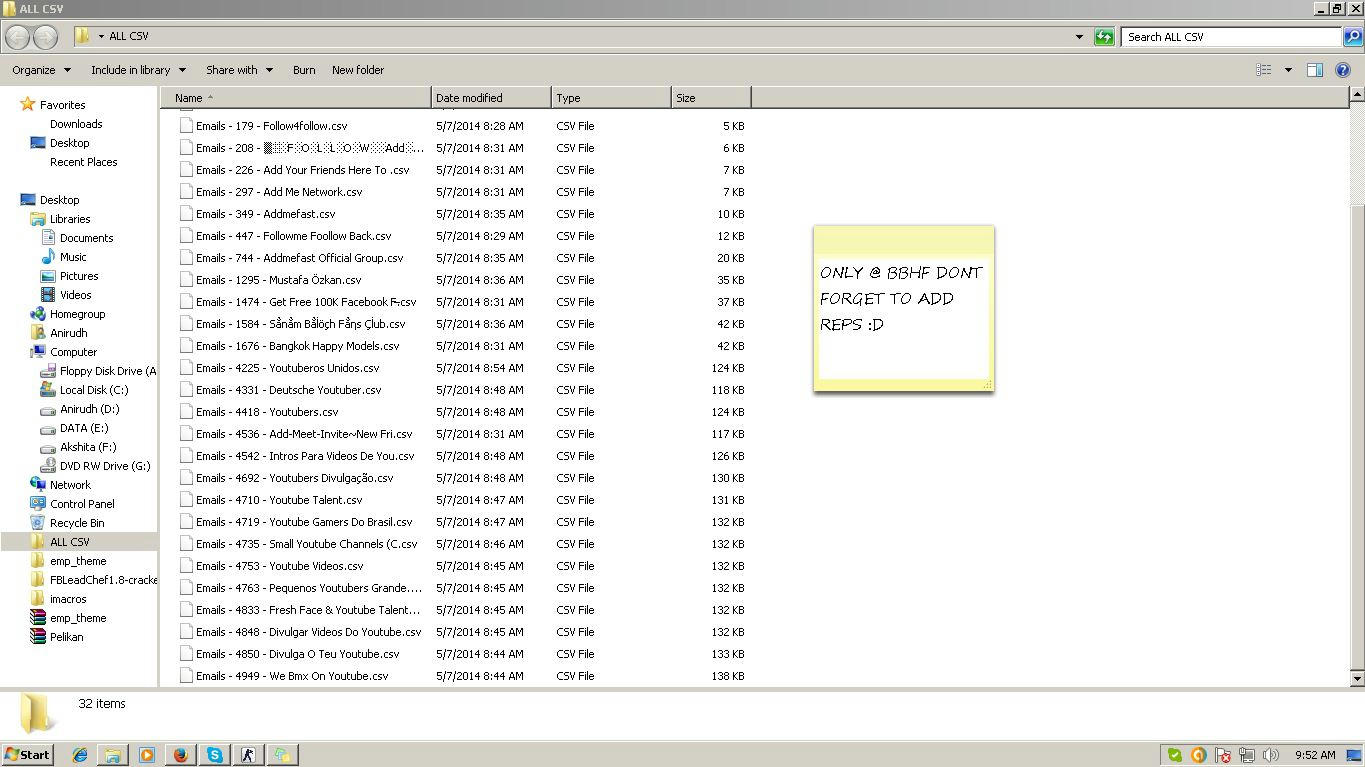
Task: Select Floppy Disk Drive in sidebar
Action: click(108, 371)
